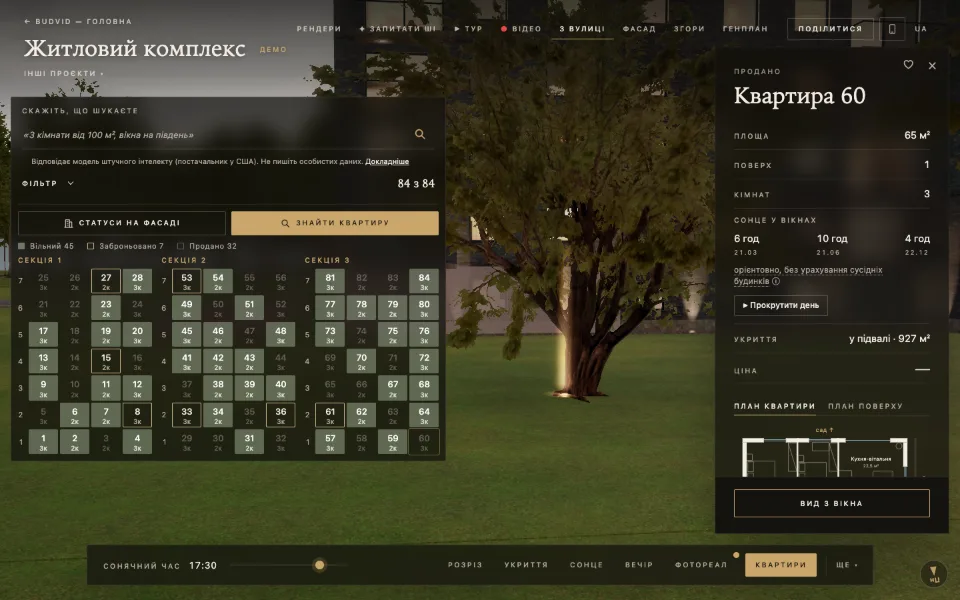Go back to BUDVID головна
This screenshot has height=600, width=960.
(78, 21)
